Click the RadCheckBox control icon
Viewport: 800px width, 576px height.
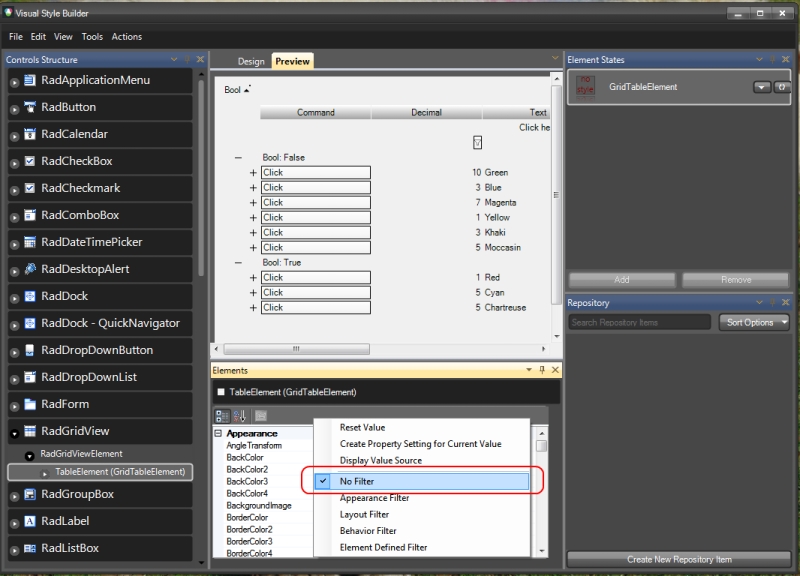click(30, 161)
